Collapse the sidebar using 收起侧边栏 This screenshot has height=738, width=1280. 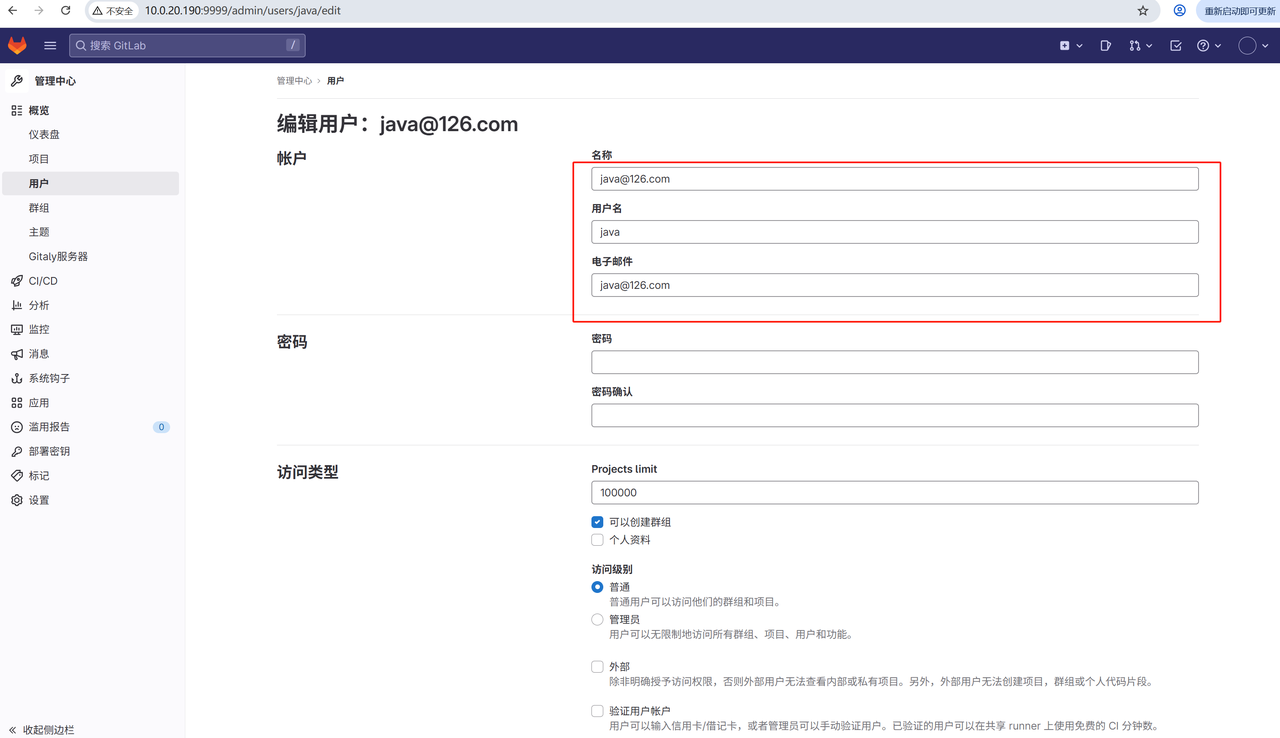click(47, 729)
